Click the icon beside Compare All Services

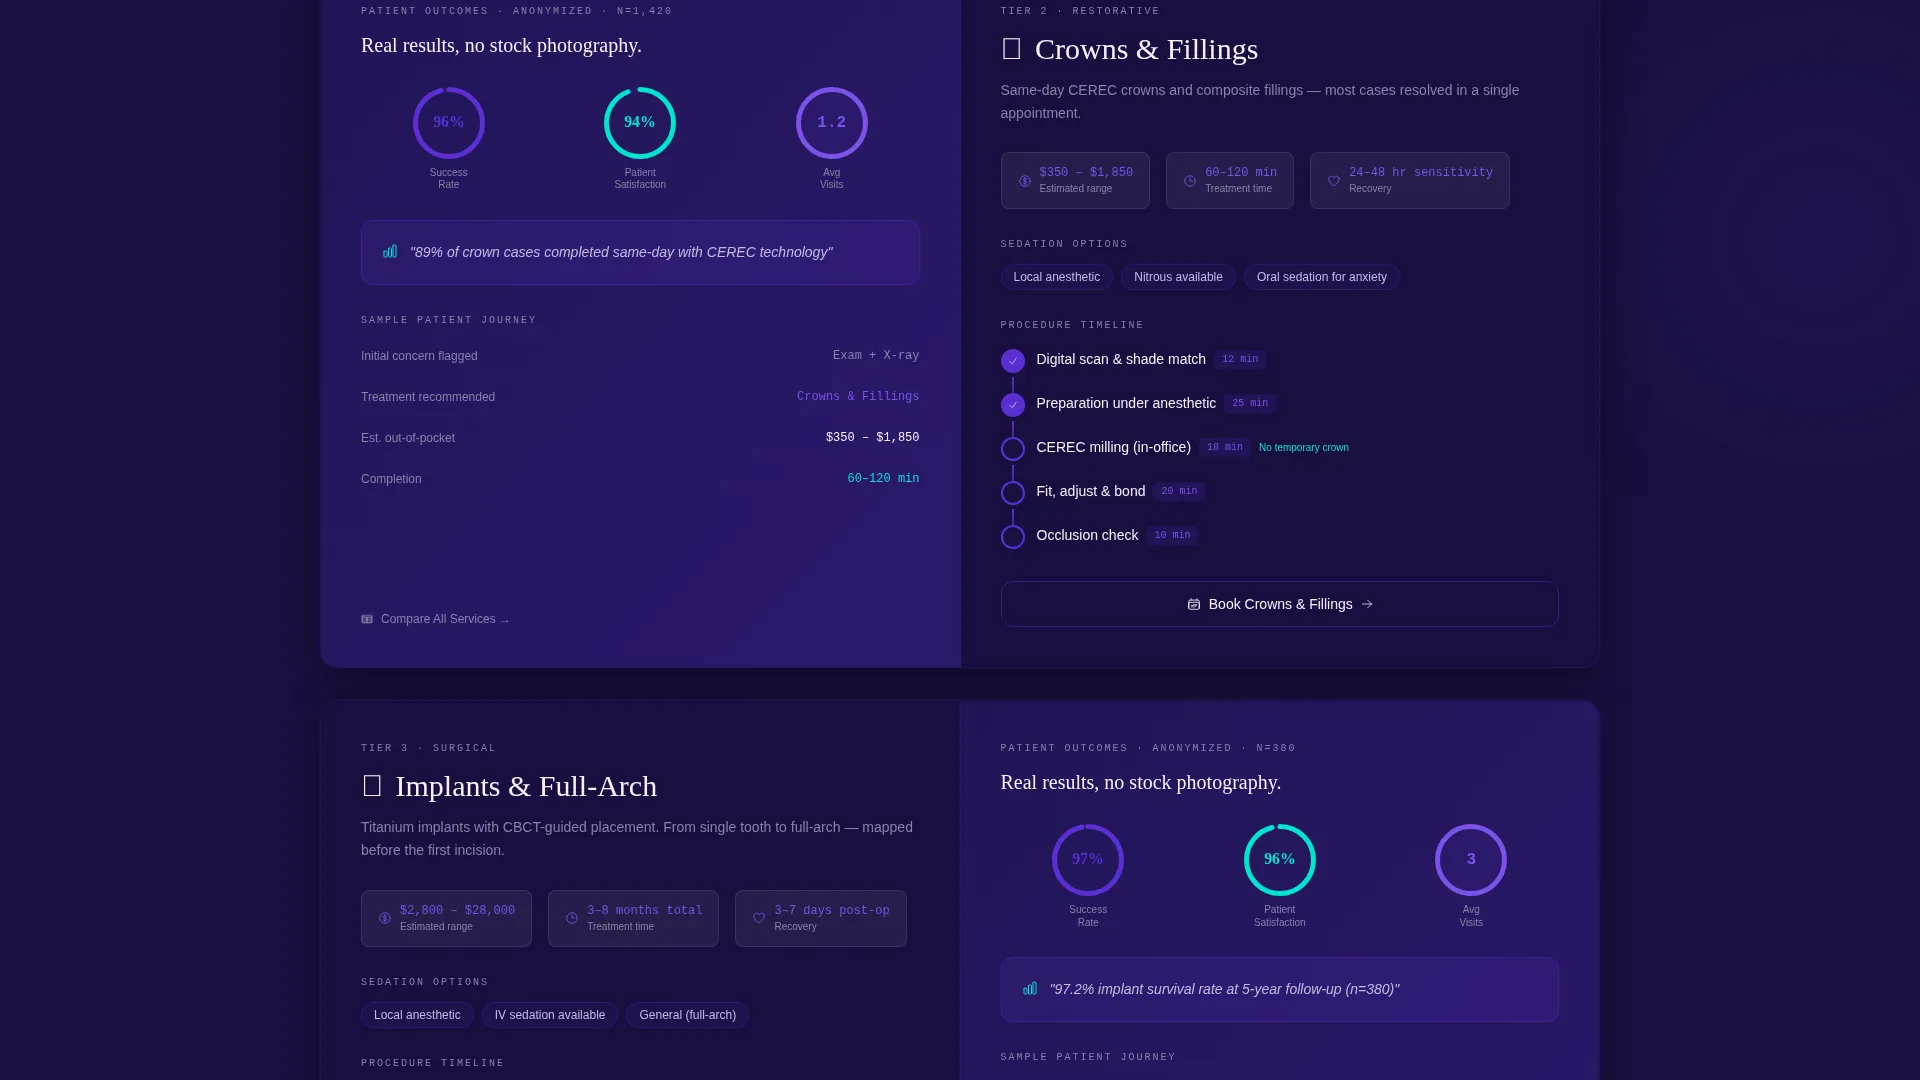367,619
